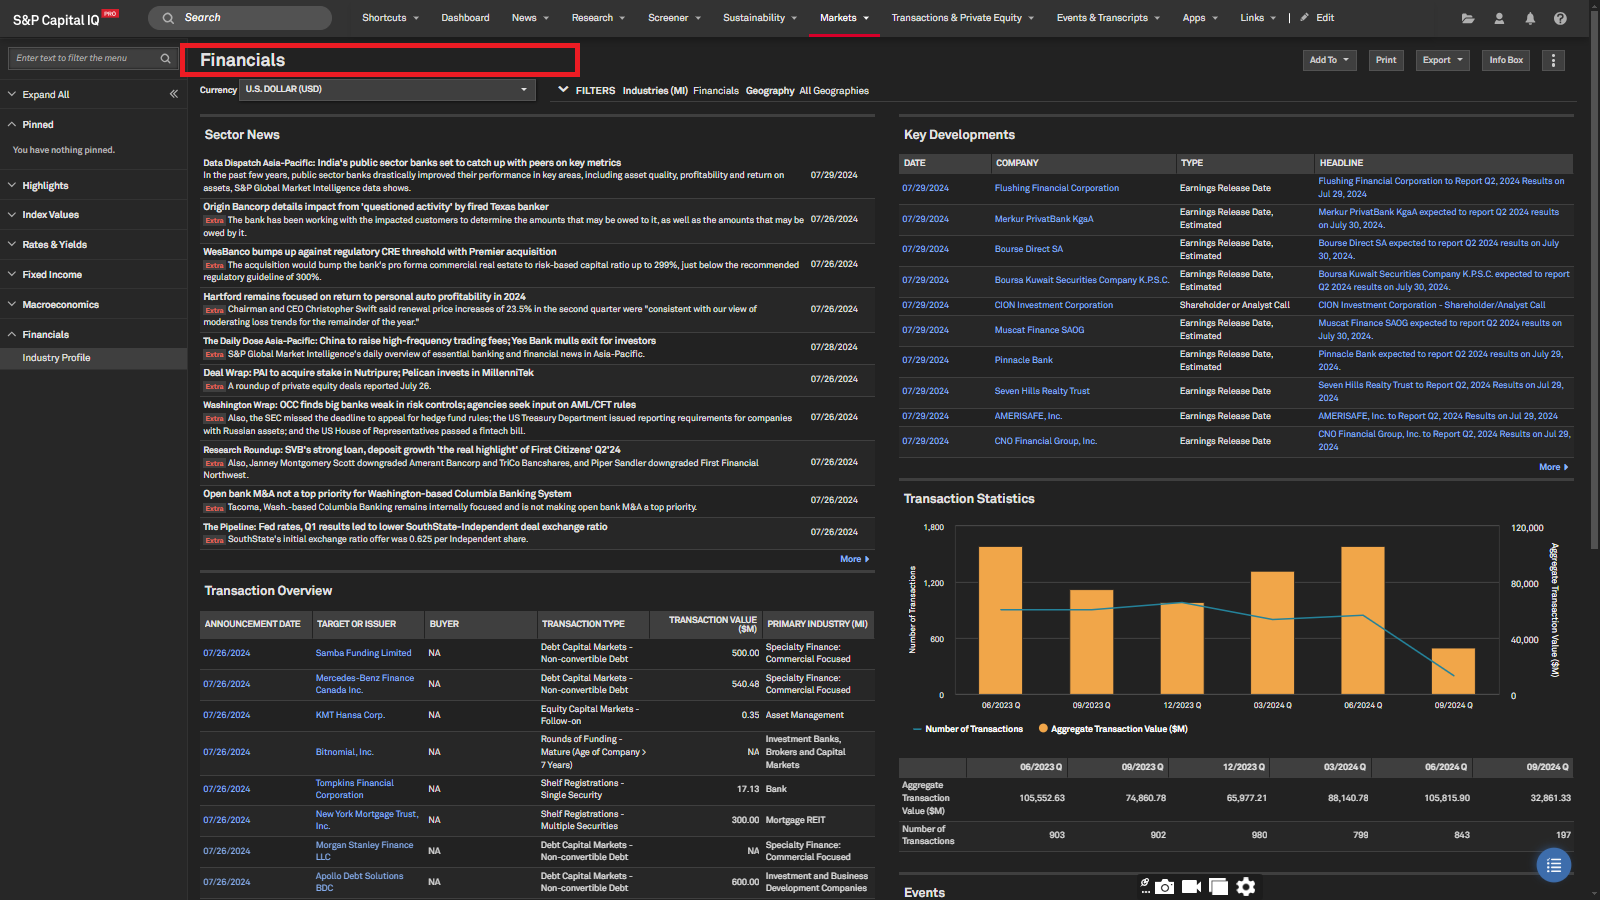The height and width of the screenshot is (900, 1600).
Task: Click the Print button
Action: pyautogui.click(x=1385, y=60)
